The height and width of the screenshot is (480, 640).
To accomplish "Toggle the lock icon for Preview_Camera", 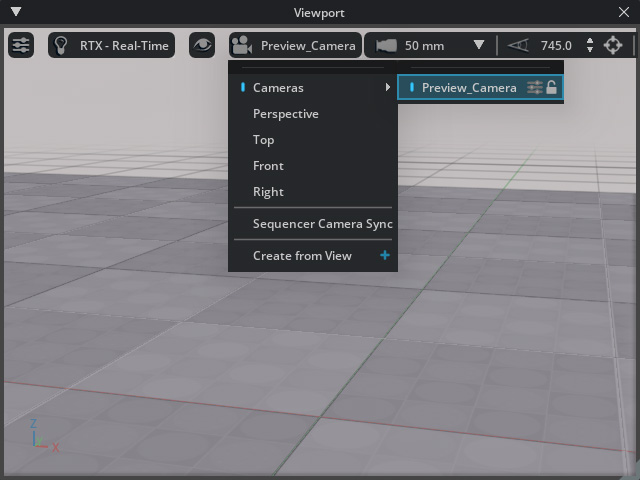I will click(x=552, y=88).
